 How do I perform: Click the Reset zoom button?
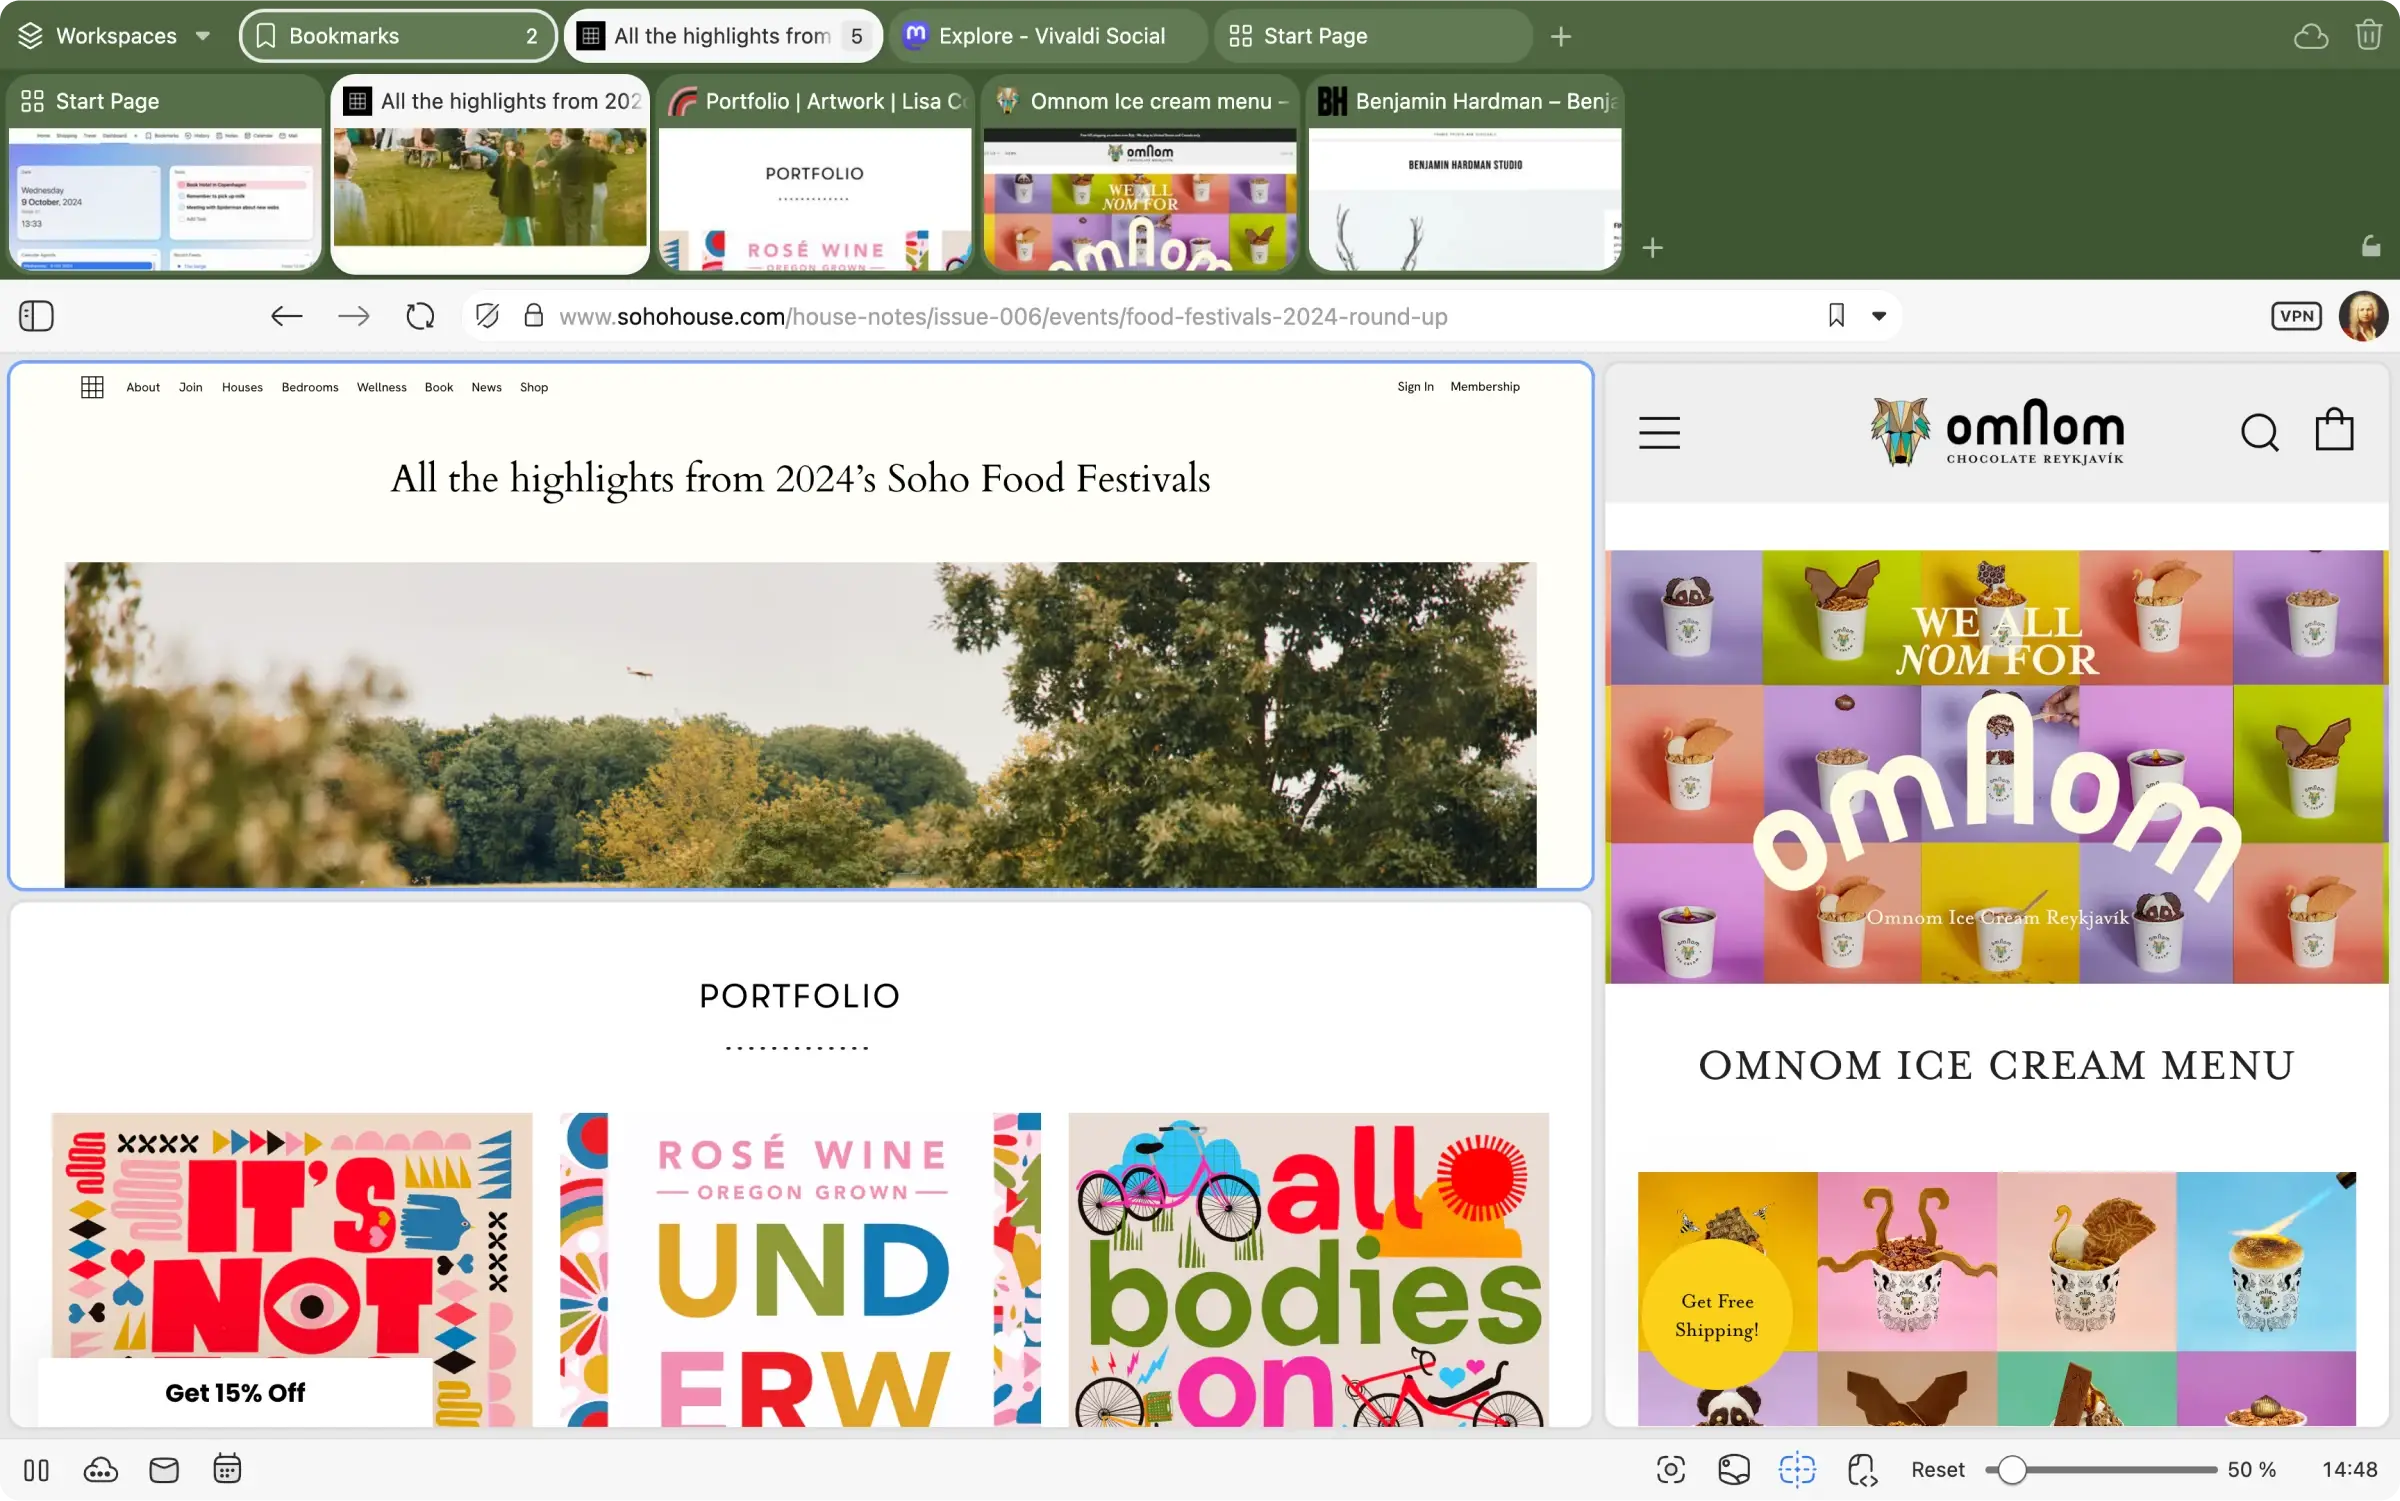pos(1937,1470)
